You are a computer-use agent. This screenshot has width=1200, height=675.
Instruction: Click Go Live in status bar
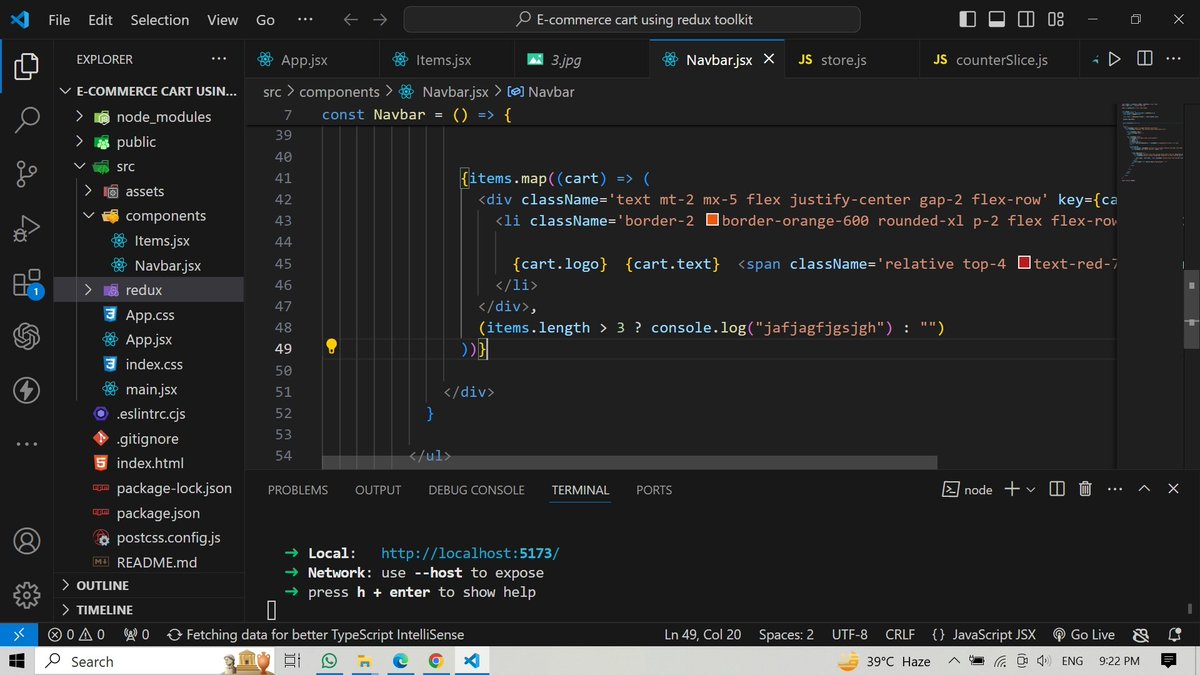click(1084, 634)
